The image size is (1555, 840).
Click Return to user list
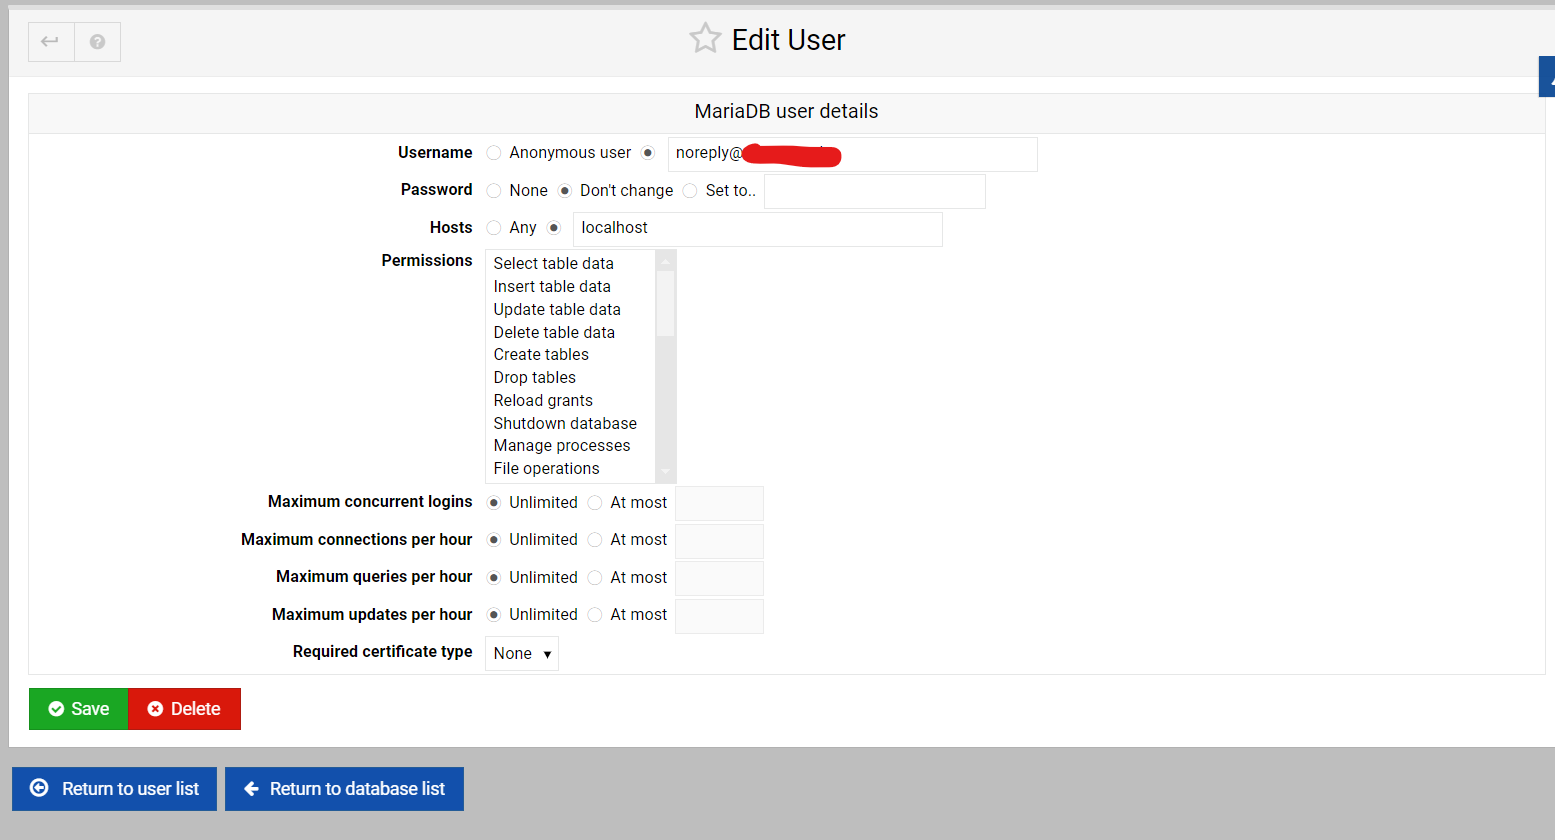[115, 789]
